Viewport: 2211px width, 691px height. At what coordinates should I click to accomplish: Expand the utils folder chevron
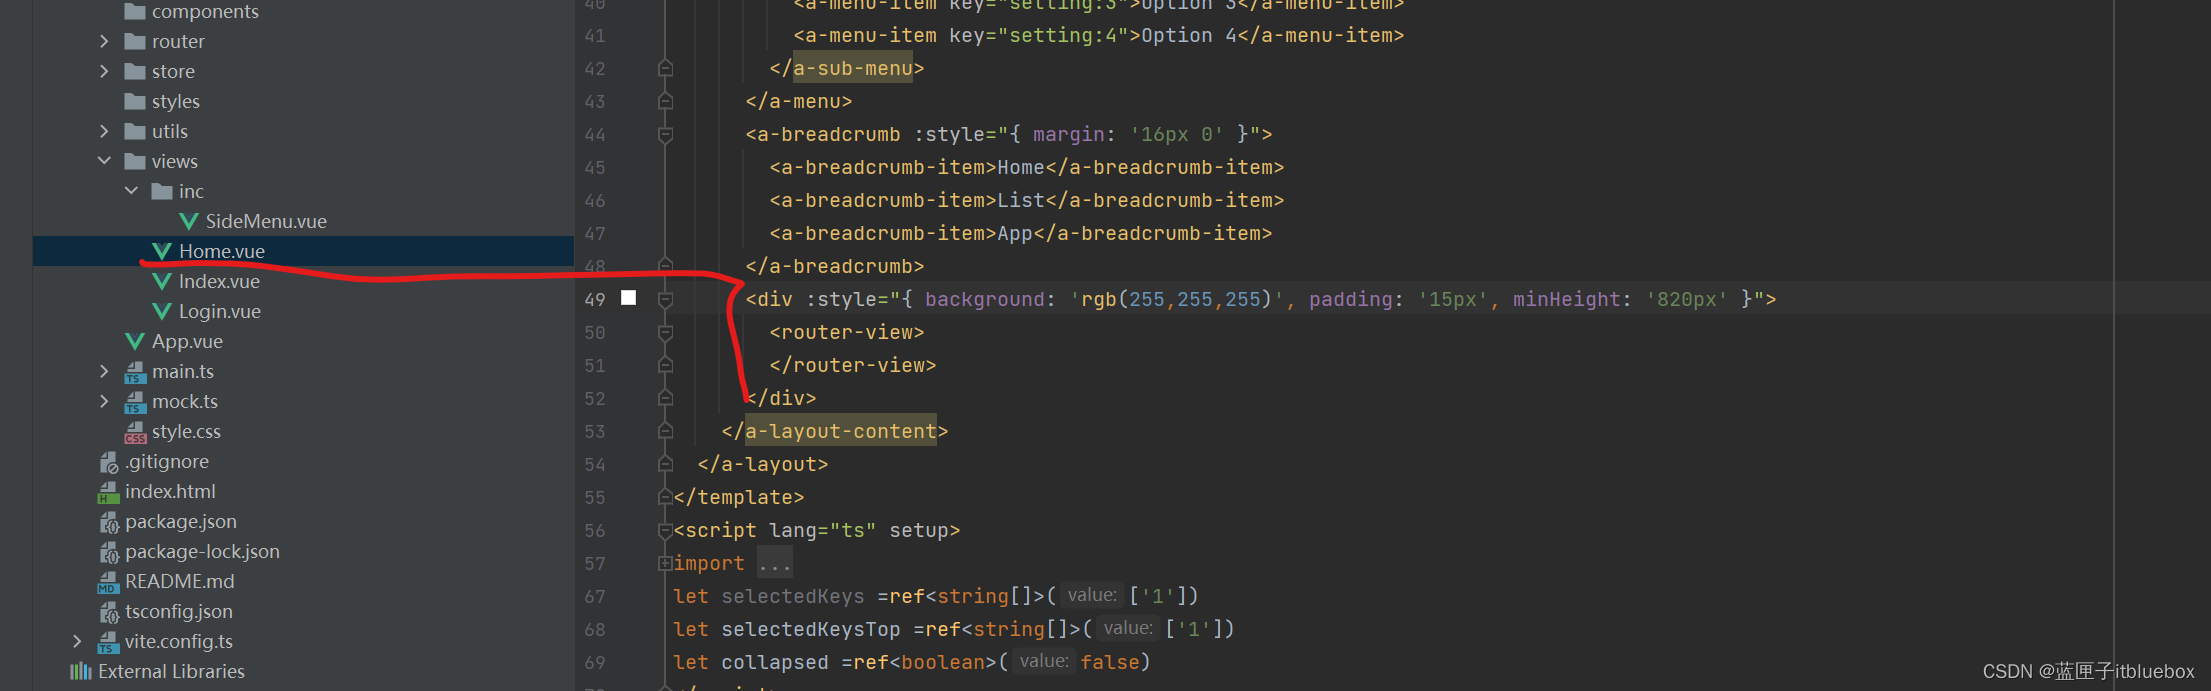[104, 131]
